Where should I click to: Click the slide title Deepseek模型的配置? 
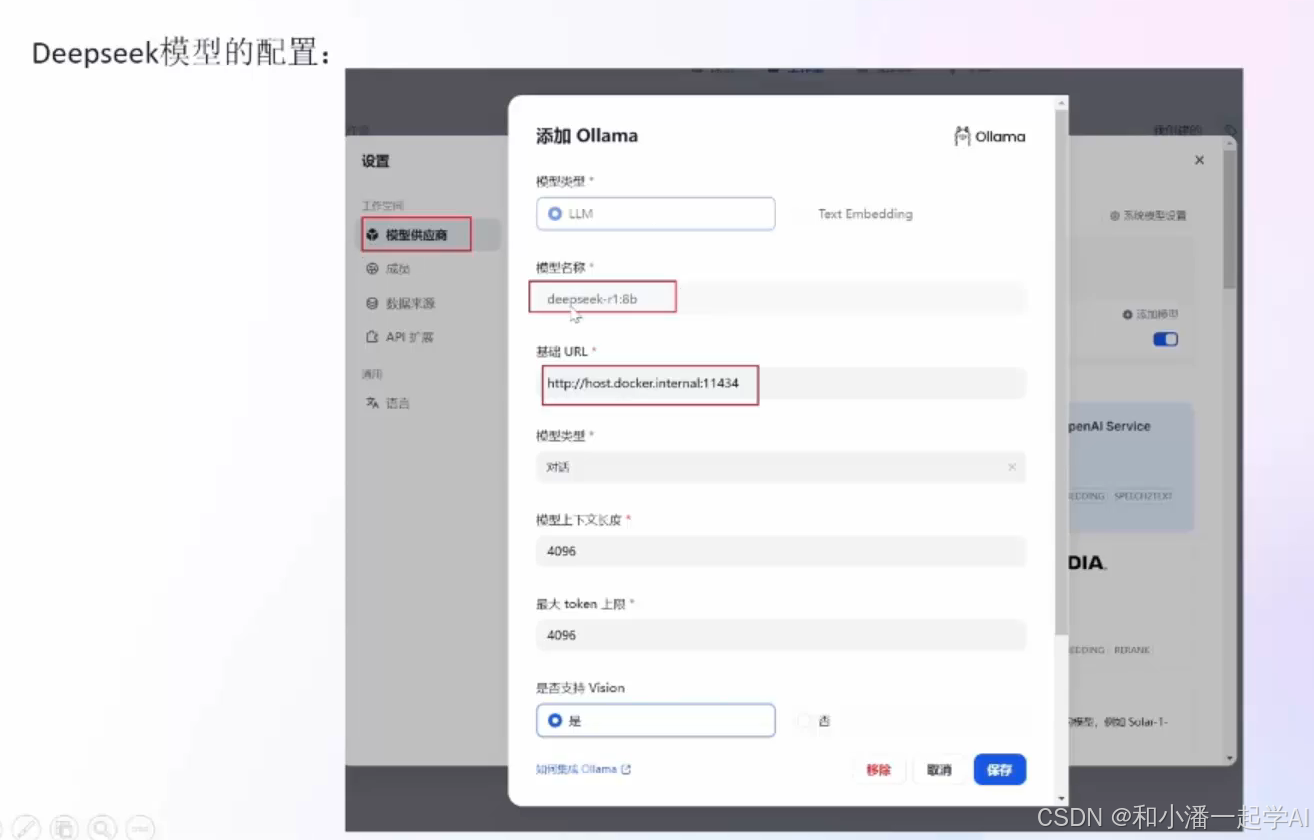tap(181, 52)
